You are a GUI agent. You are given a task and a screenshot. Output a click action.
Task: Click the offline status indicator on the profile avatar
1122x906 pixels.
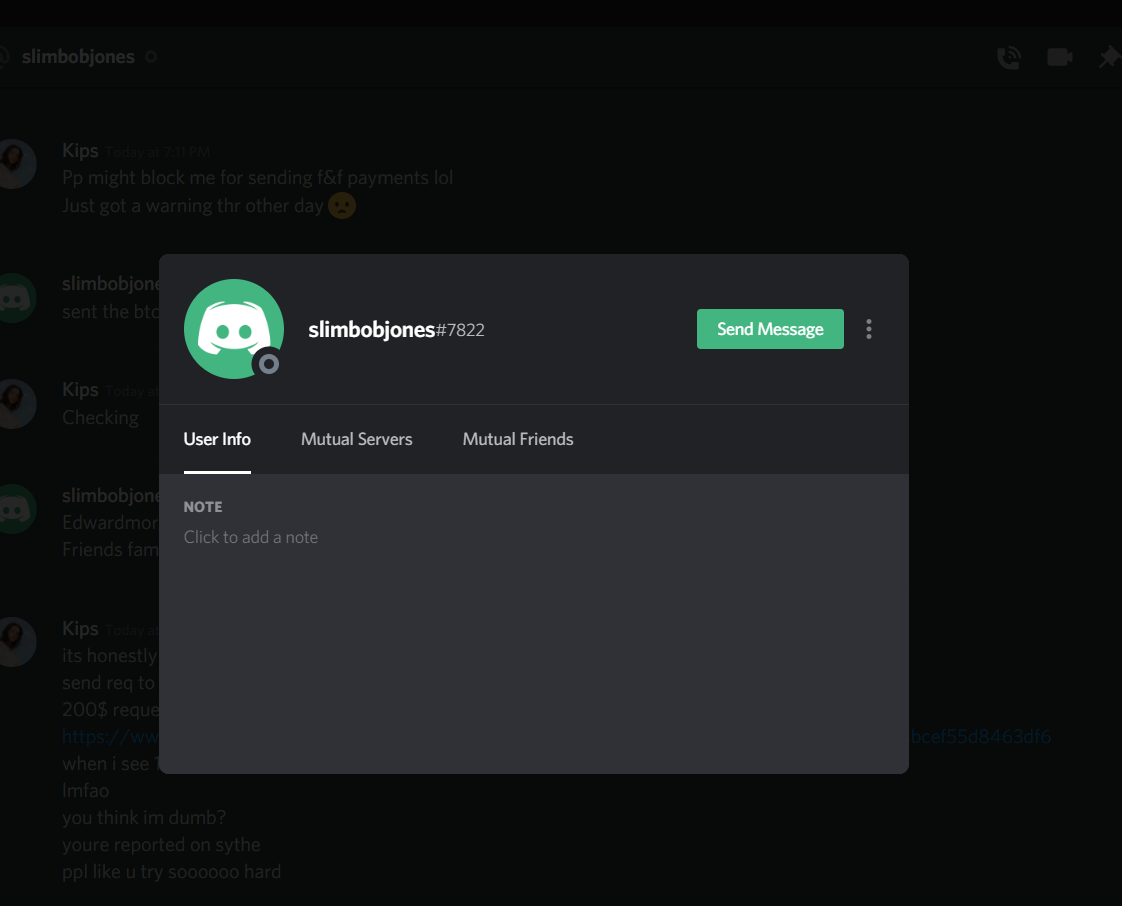click(x=268, y=364)
